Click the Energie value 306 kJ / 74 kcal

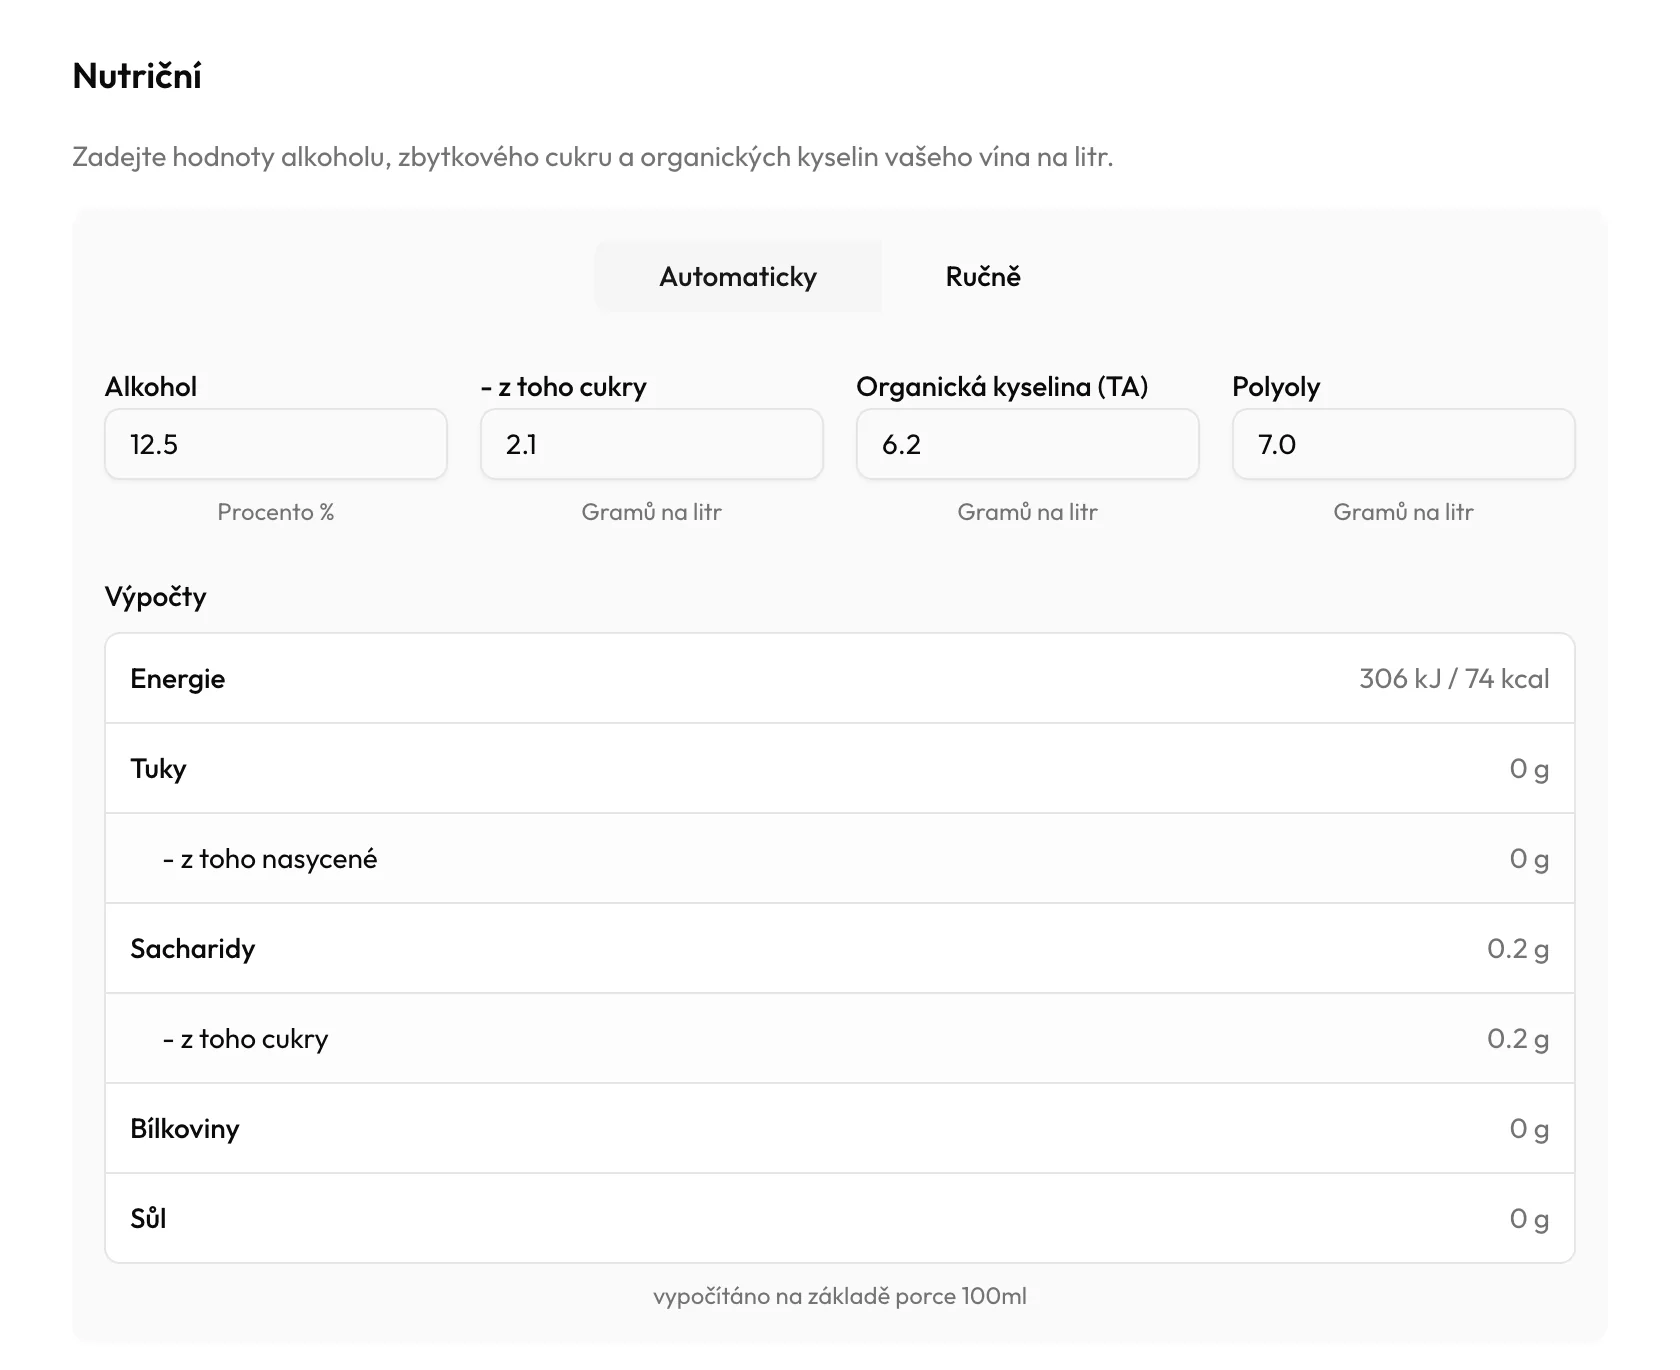pos(1454,679)
